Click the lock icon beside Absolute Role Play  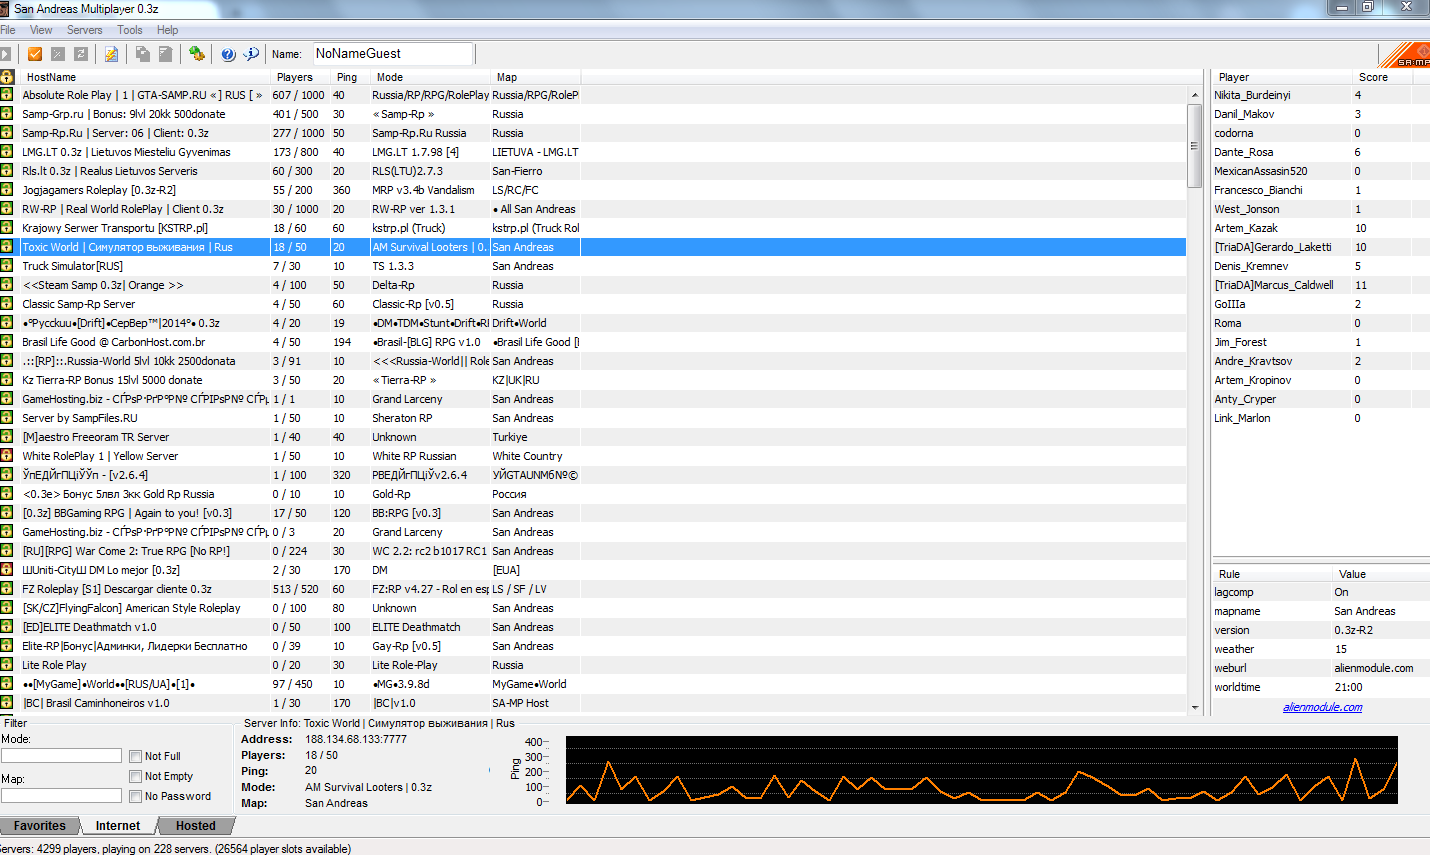[x=6, y=95]
